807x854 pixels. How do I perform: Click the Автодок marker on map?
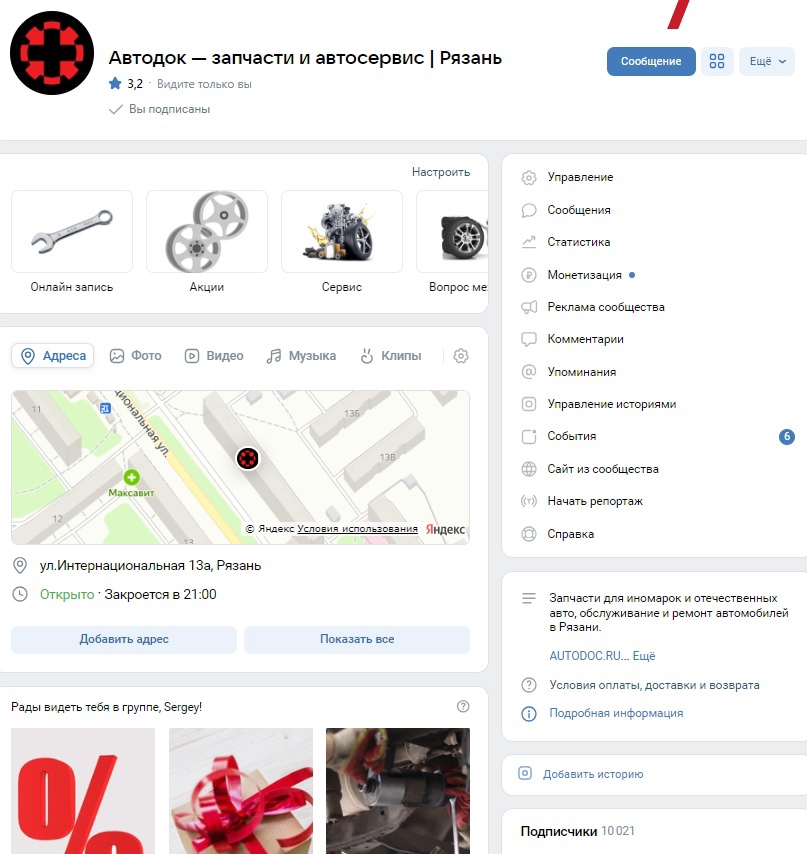(248, 458)
